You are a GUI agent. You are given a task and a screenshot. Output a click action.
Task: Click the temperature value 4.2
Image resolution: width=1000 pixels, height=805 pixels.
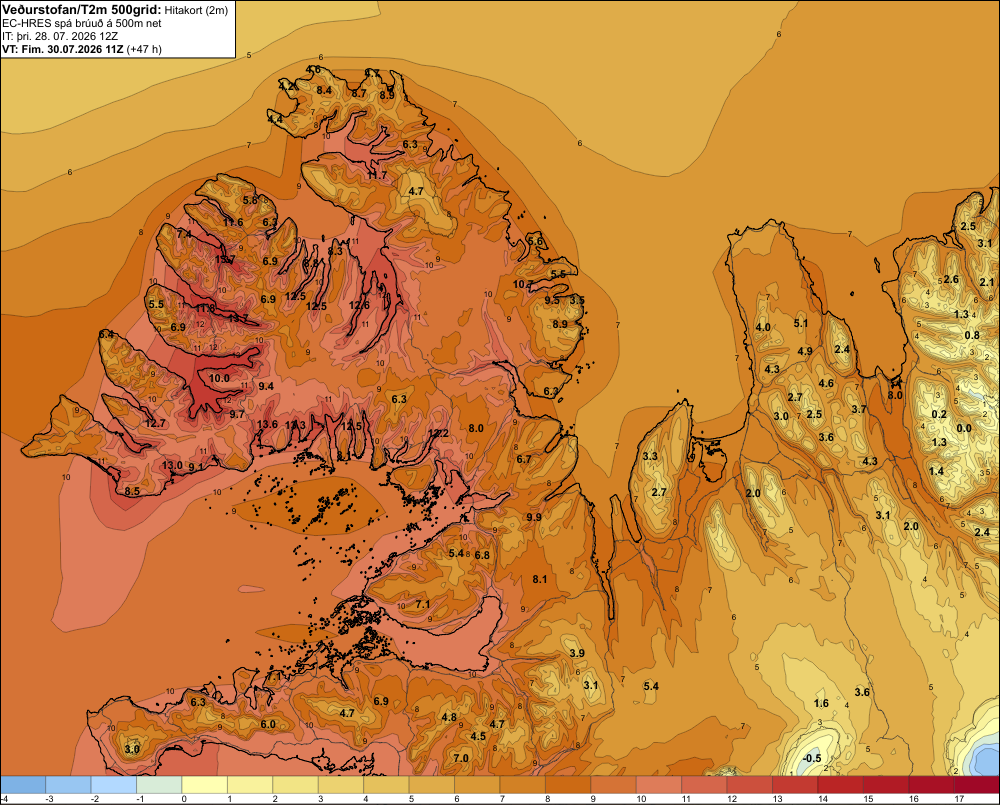pos(288,86)
